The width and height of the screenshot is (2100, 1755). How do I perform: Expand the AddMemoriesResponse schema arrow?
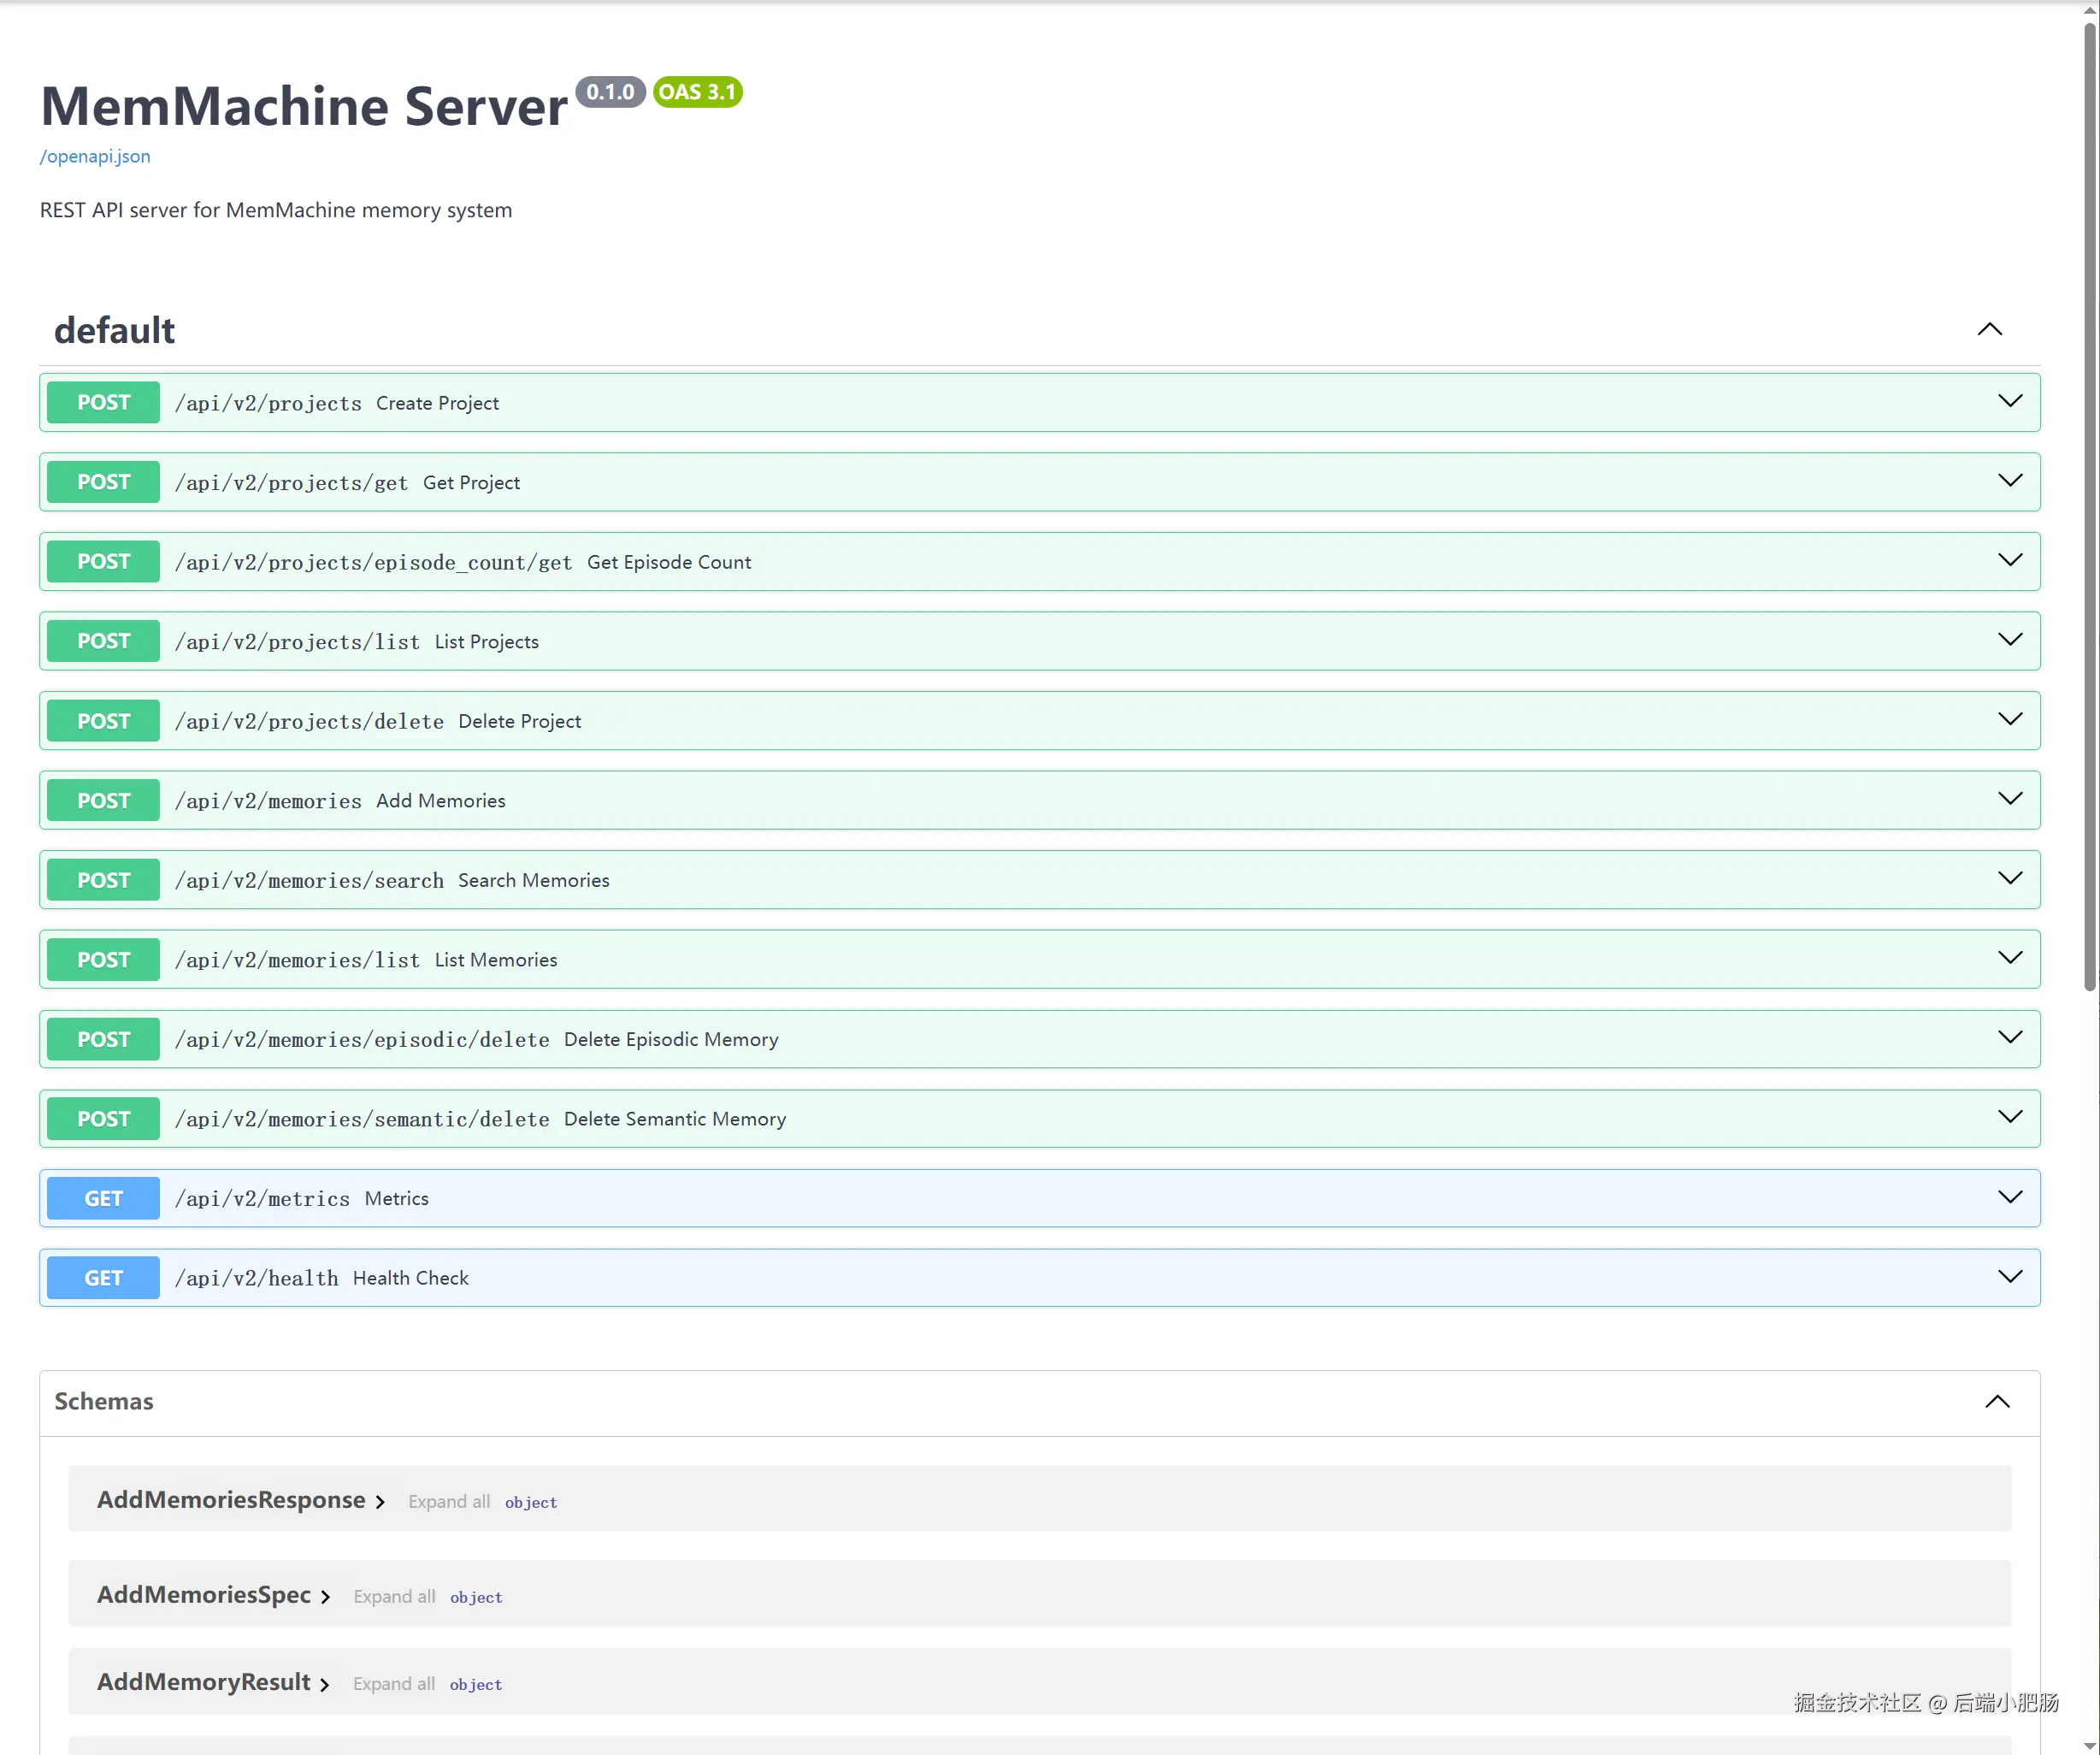pyautogui.click(x=380, y=1502)
